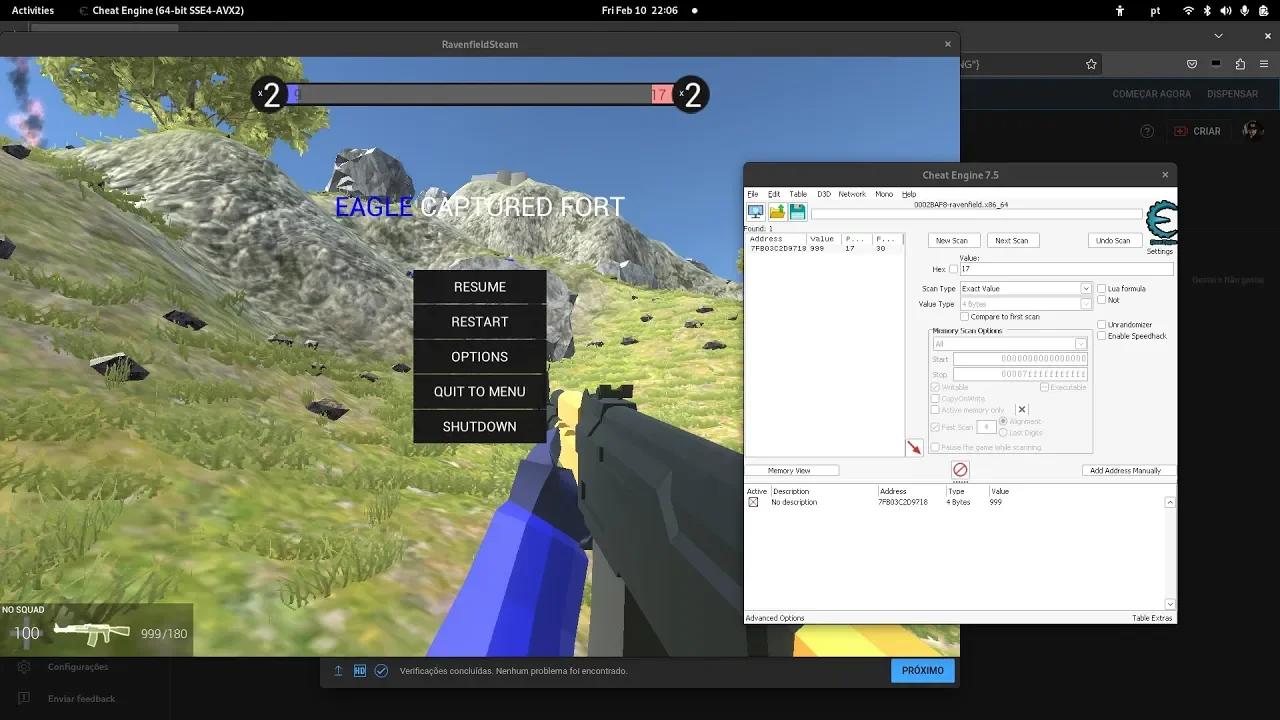Enable the Hex checkbox next to Value
This screenshot has width=1280, height=720.
point(952,269)
